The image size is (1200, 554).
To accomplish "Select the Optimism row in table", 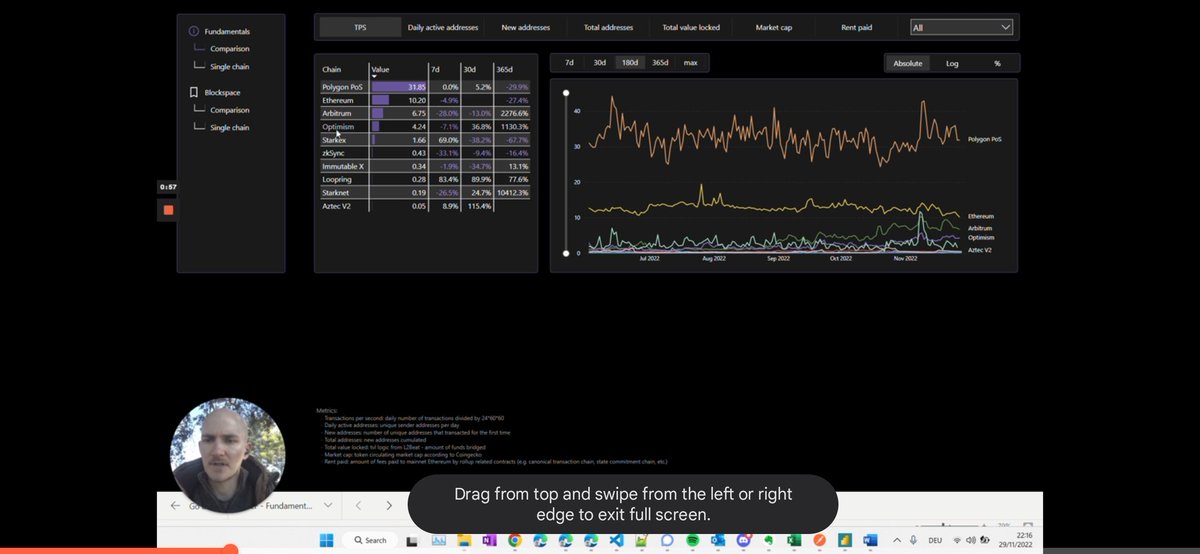I will 425,127.
